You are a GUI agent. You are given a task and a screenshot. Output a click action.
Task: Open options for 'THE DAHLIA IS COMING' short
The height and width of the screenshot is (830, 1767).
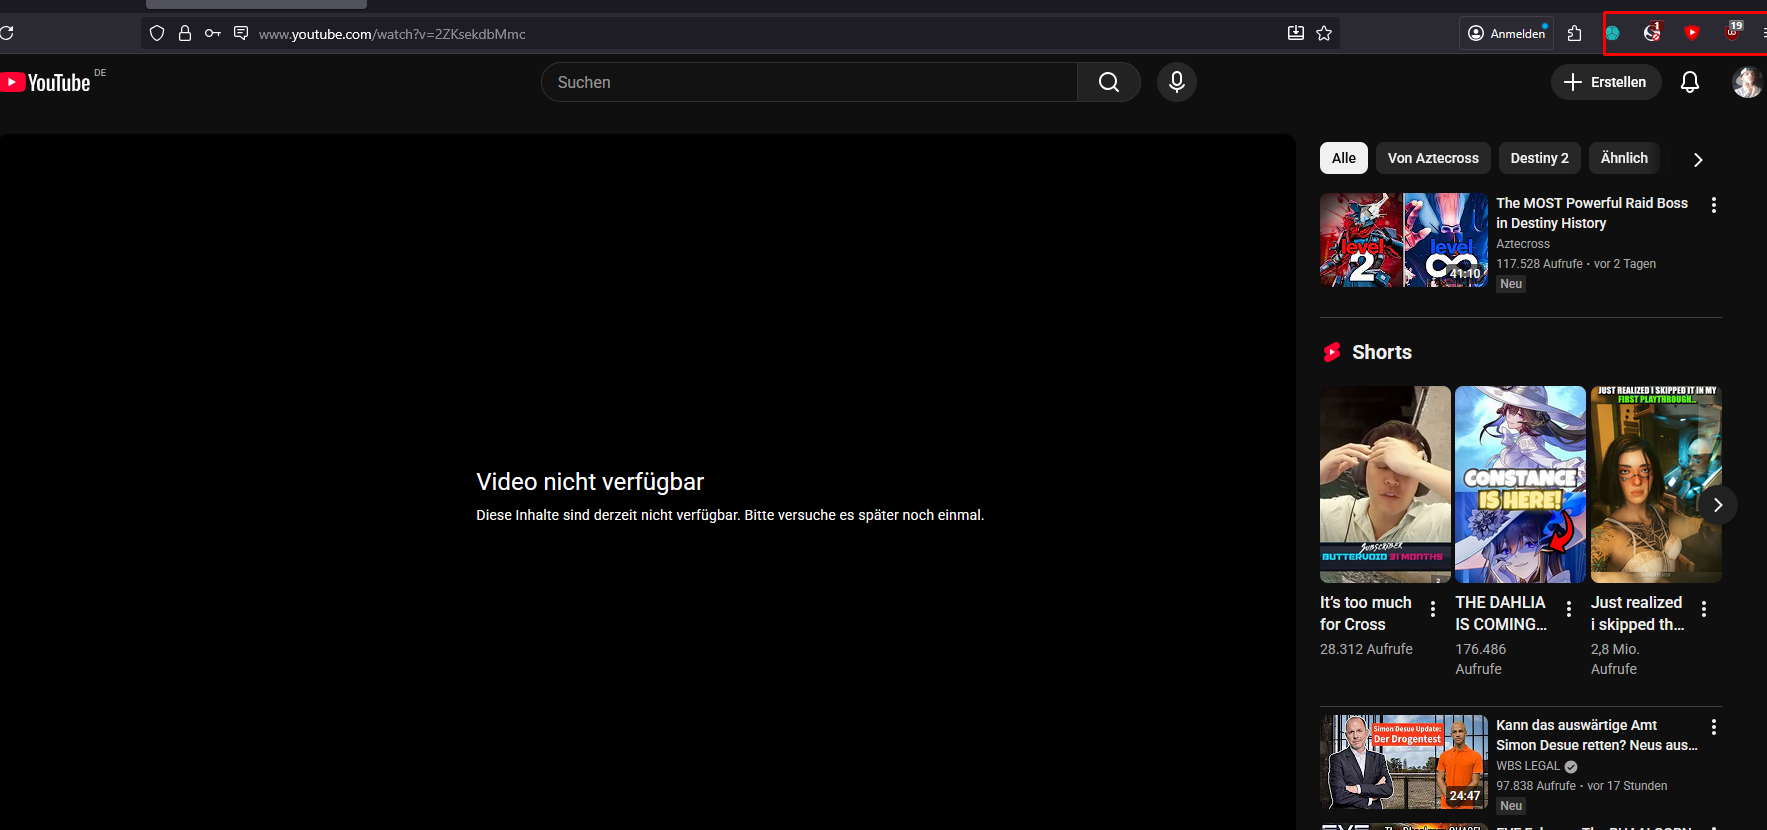[1568, 609]
